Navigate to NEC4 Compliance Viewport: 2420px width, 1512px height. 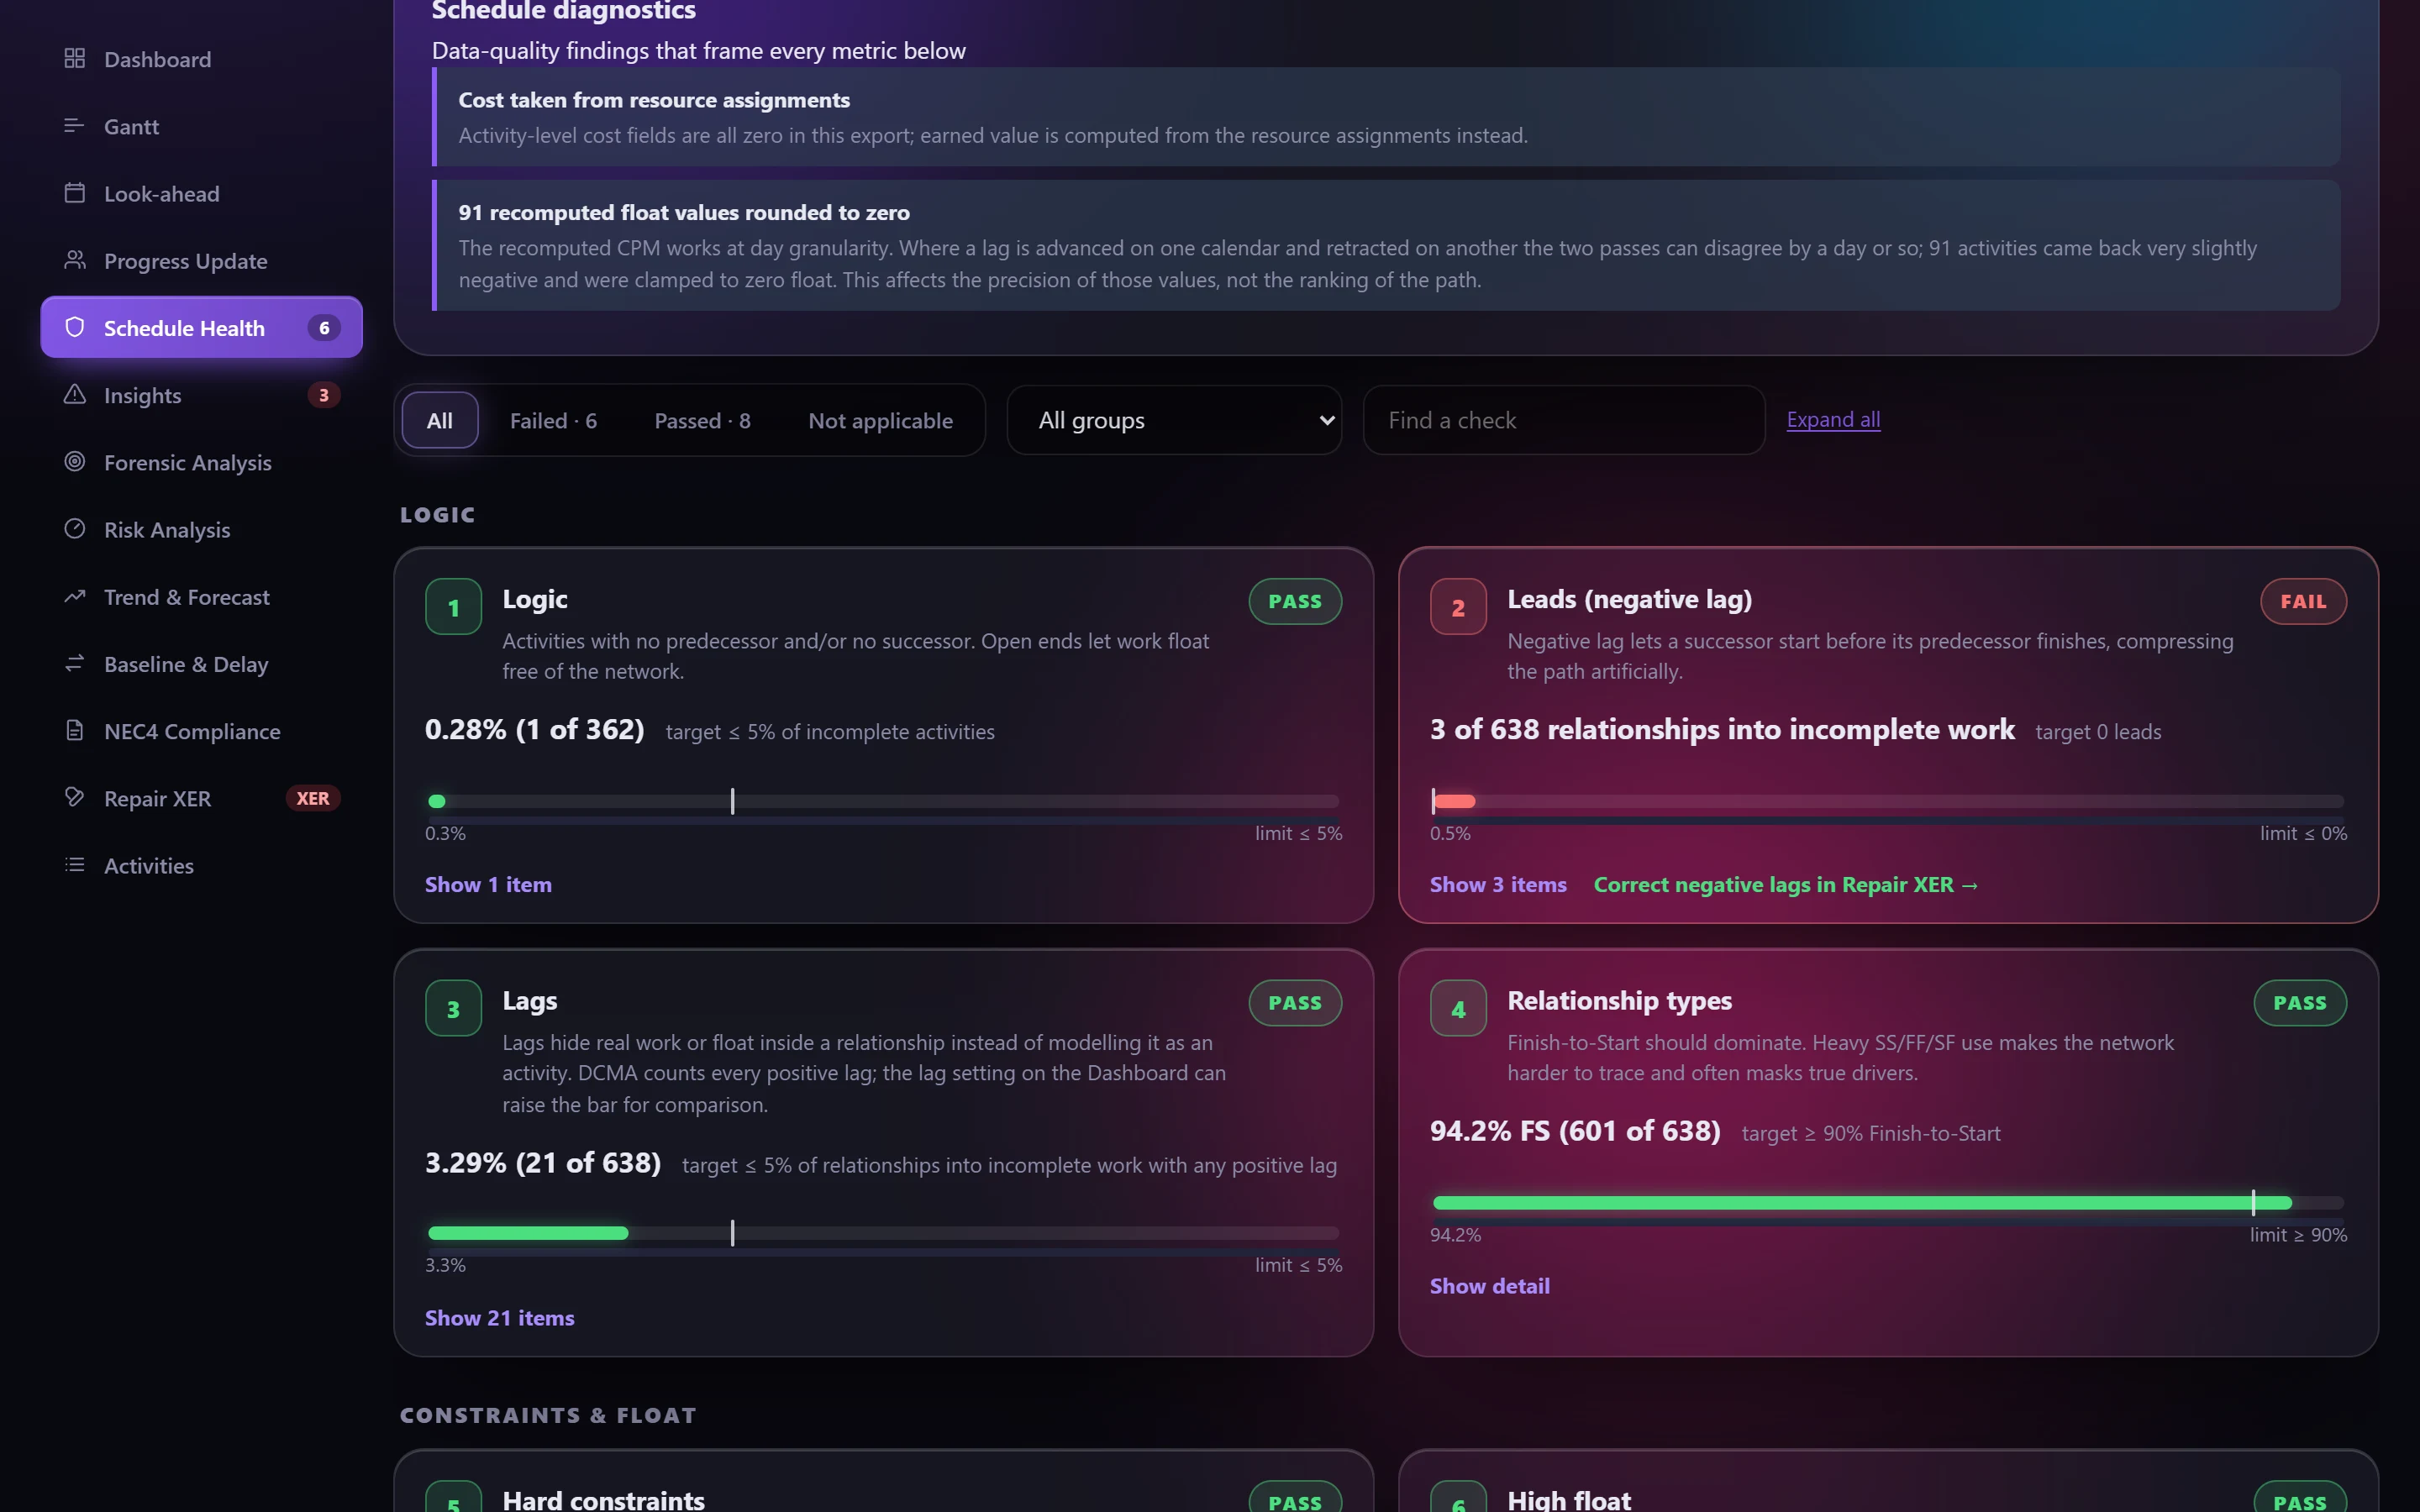point(201,731)
